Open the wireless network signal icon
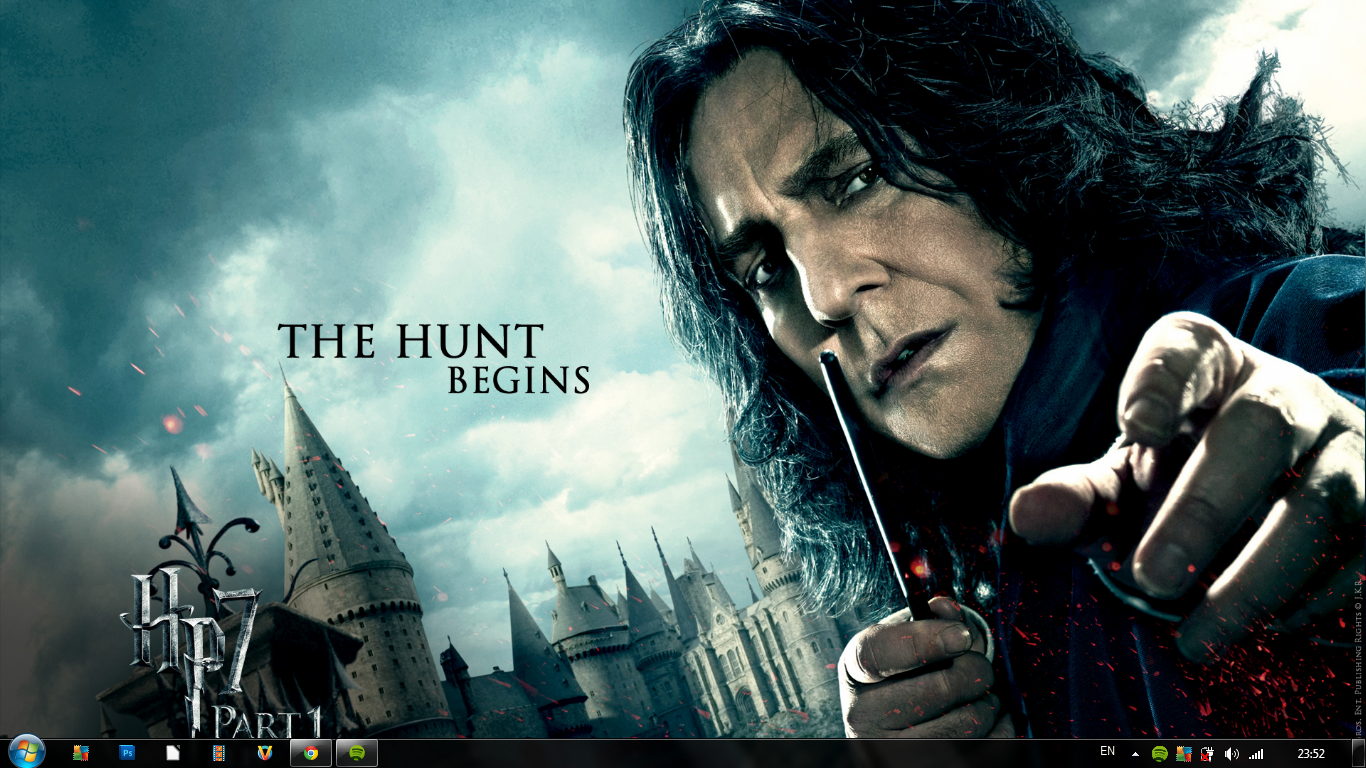The image size is (1366, 768). tap(1256, 754)
